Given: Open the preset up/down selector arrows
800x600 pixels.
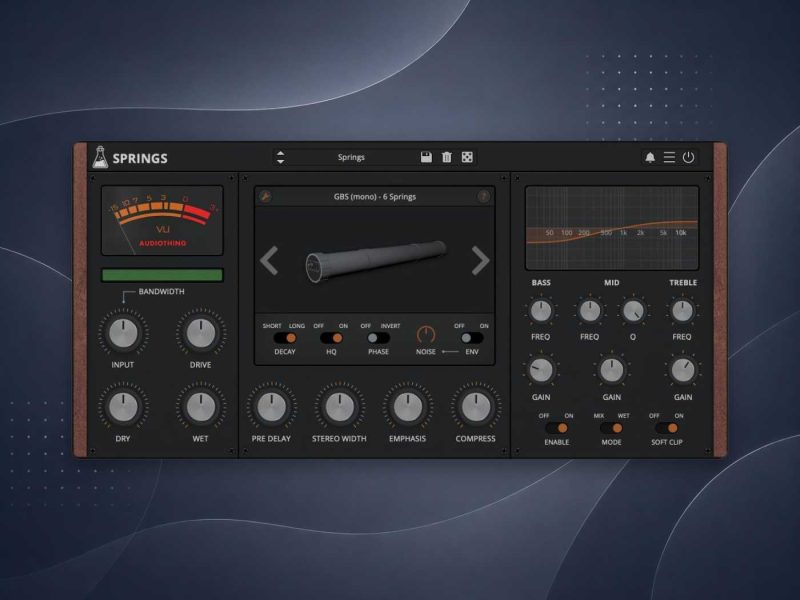Looking at the screenshot, I should [281, 157].
